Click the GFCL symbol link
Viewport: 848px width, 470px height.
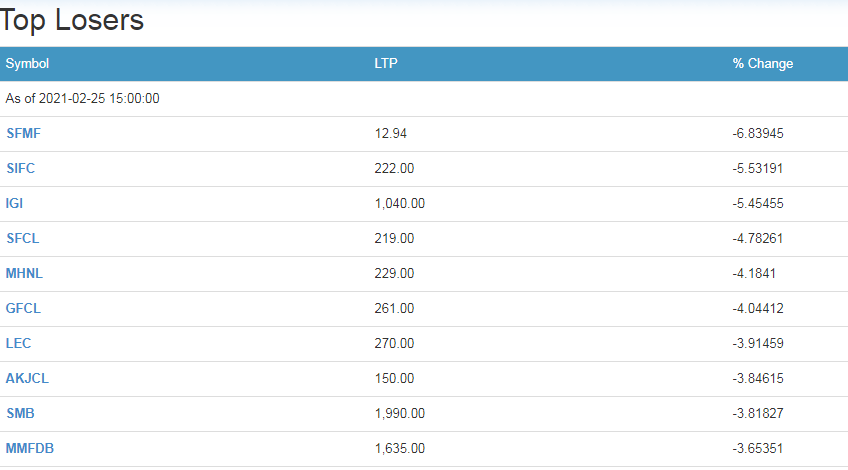[23, 308]
